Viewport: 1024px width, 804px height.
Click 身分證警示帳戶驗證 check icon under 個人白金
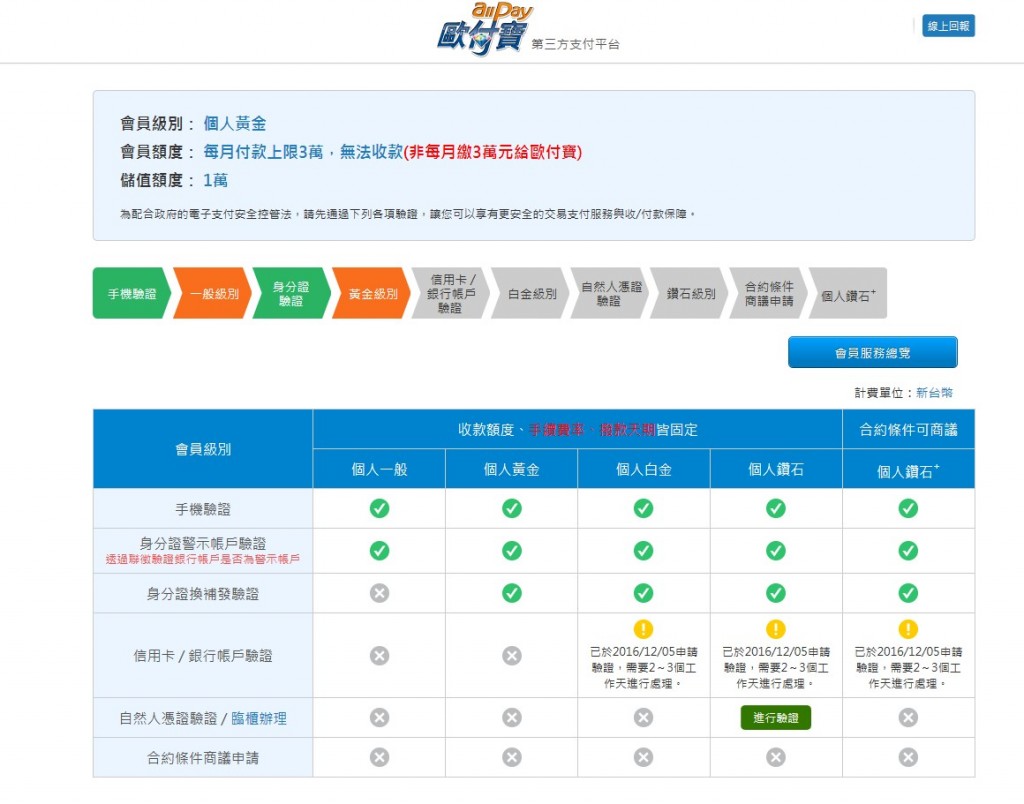coord(643,551)
